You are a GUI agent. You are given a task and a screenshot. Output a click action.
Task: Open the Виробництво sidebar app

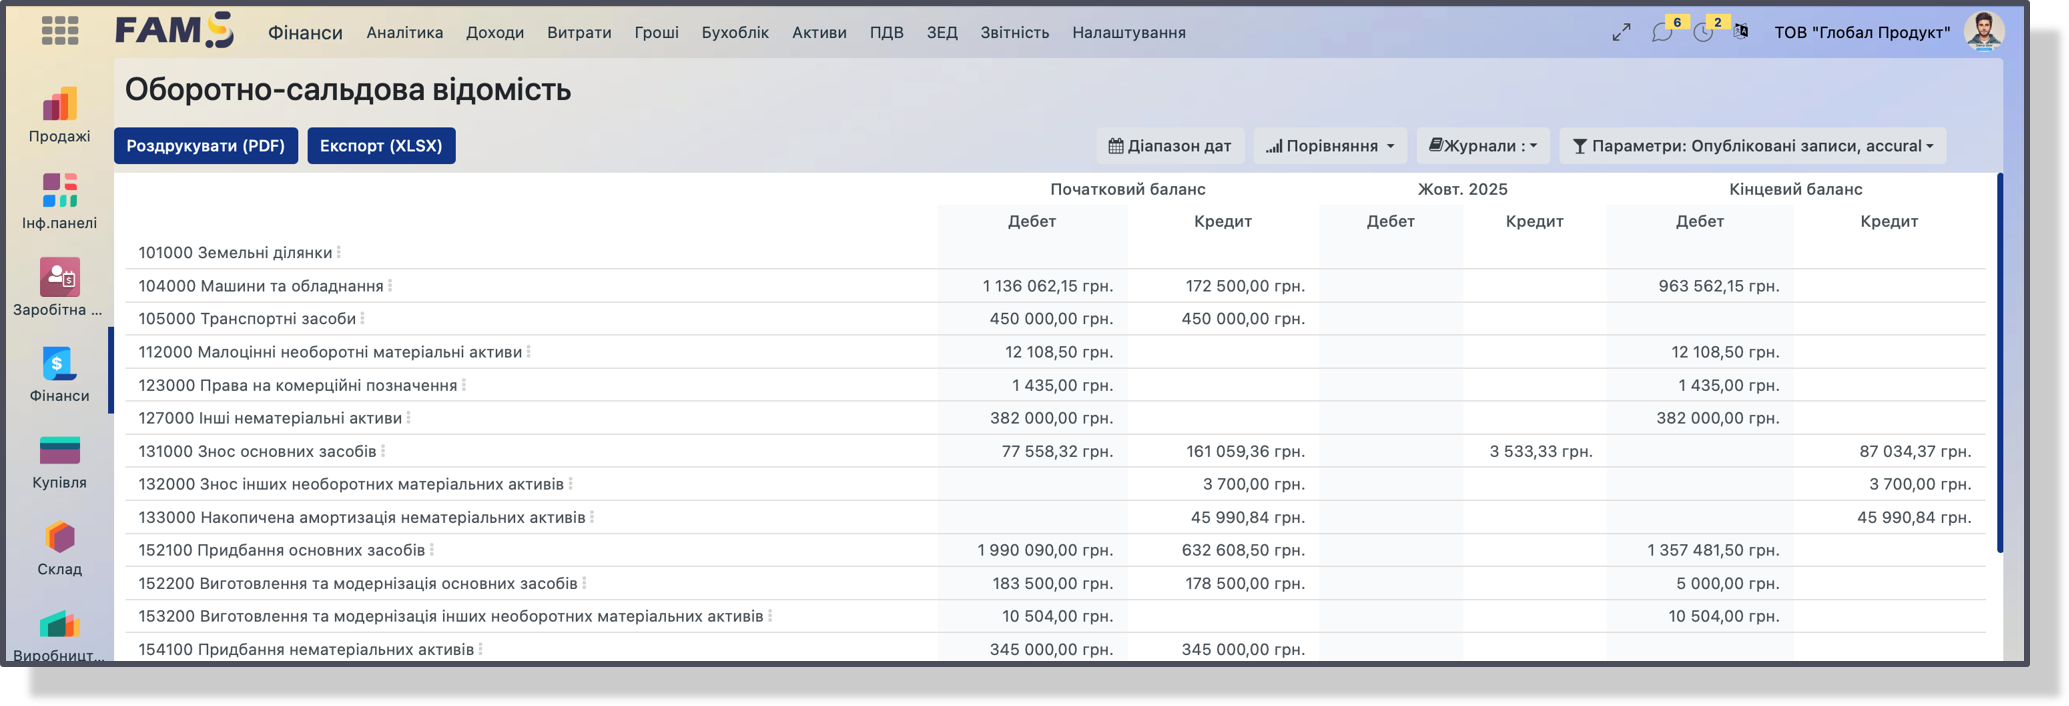59,636
